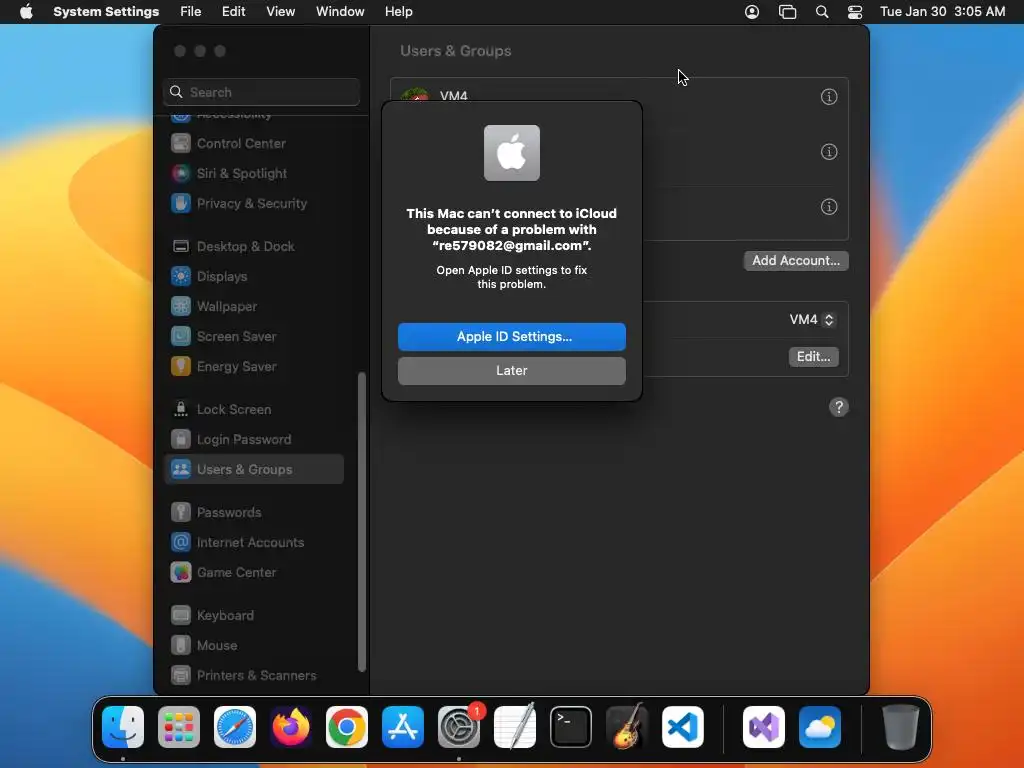Open Mouse settings
The width and height of the screenshot is (1024, 768).
[254, 646]
